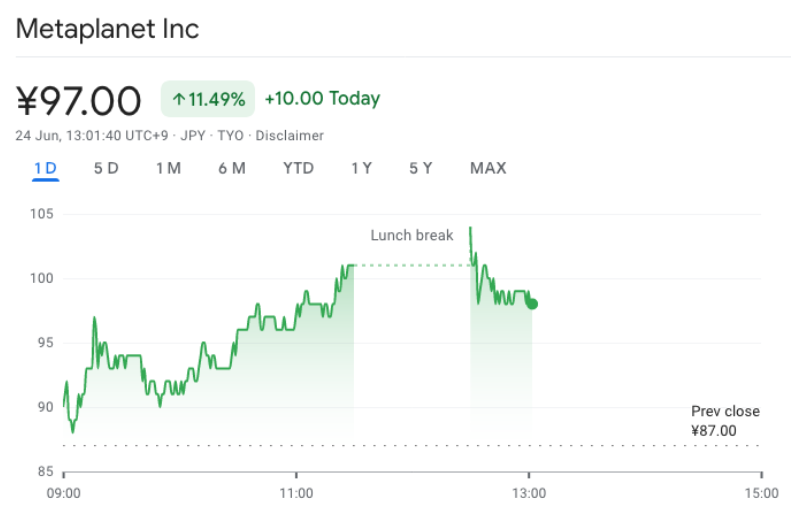Viewport: 799px width, 512px height.
Task: Select the 5 Y range tab
Action: [420, 168]
